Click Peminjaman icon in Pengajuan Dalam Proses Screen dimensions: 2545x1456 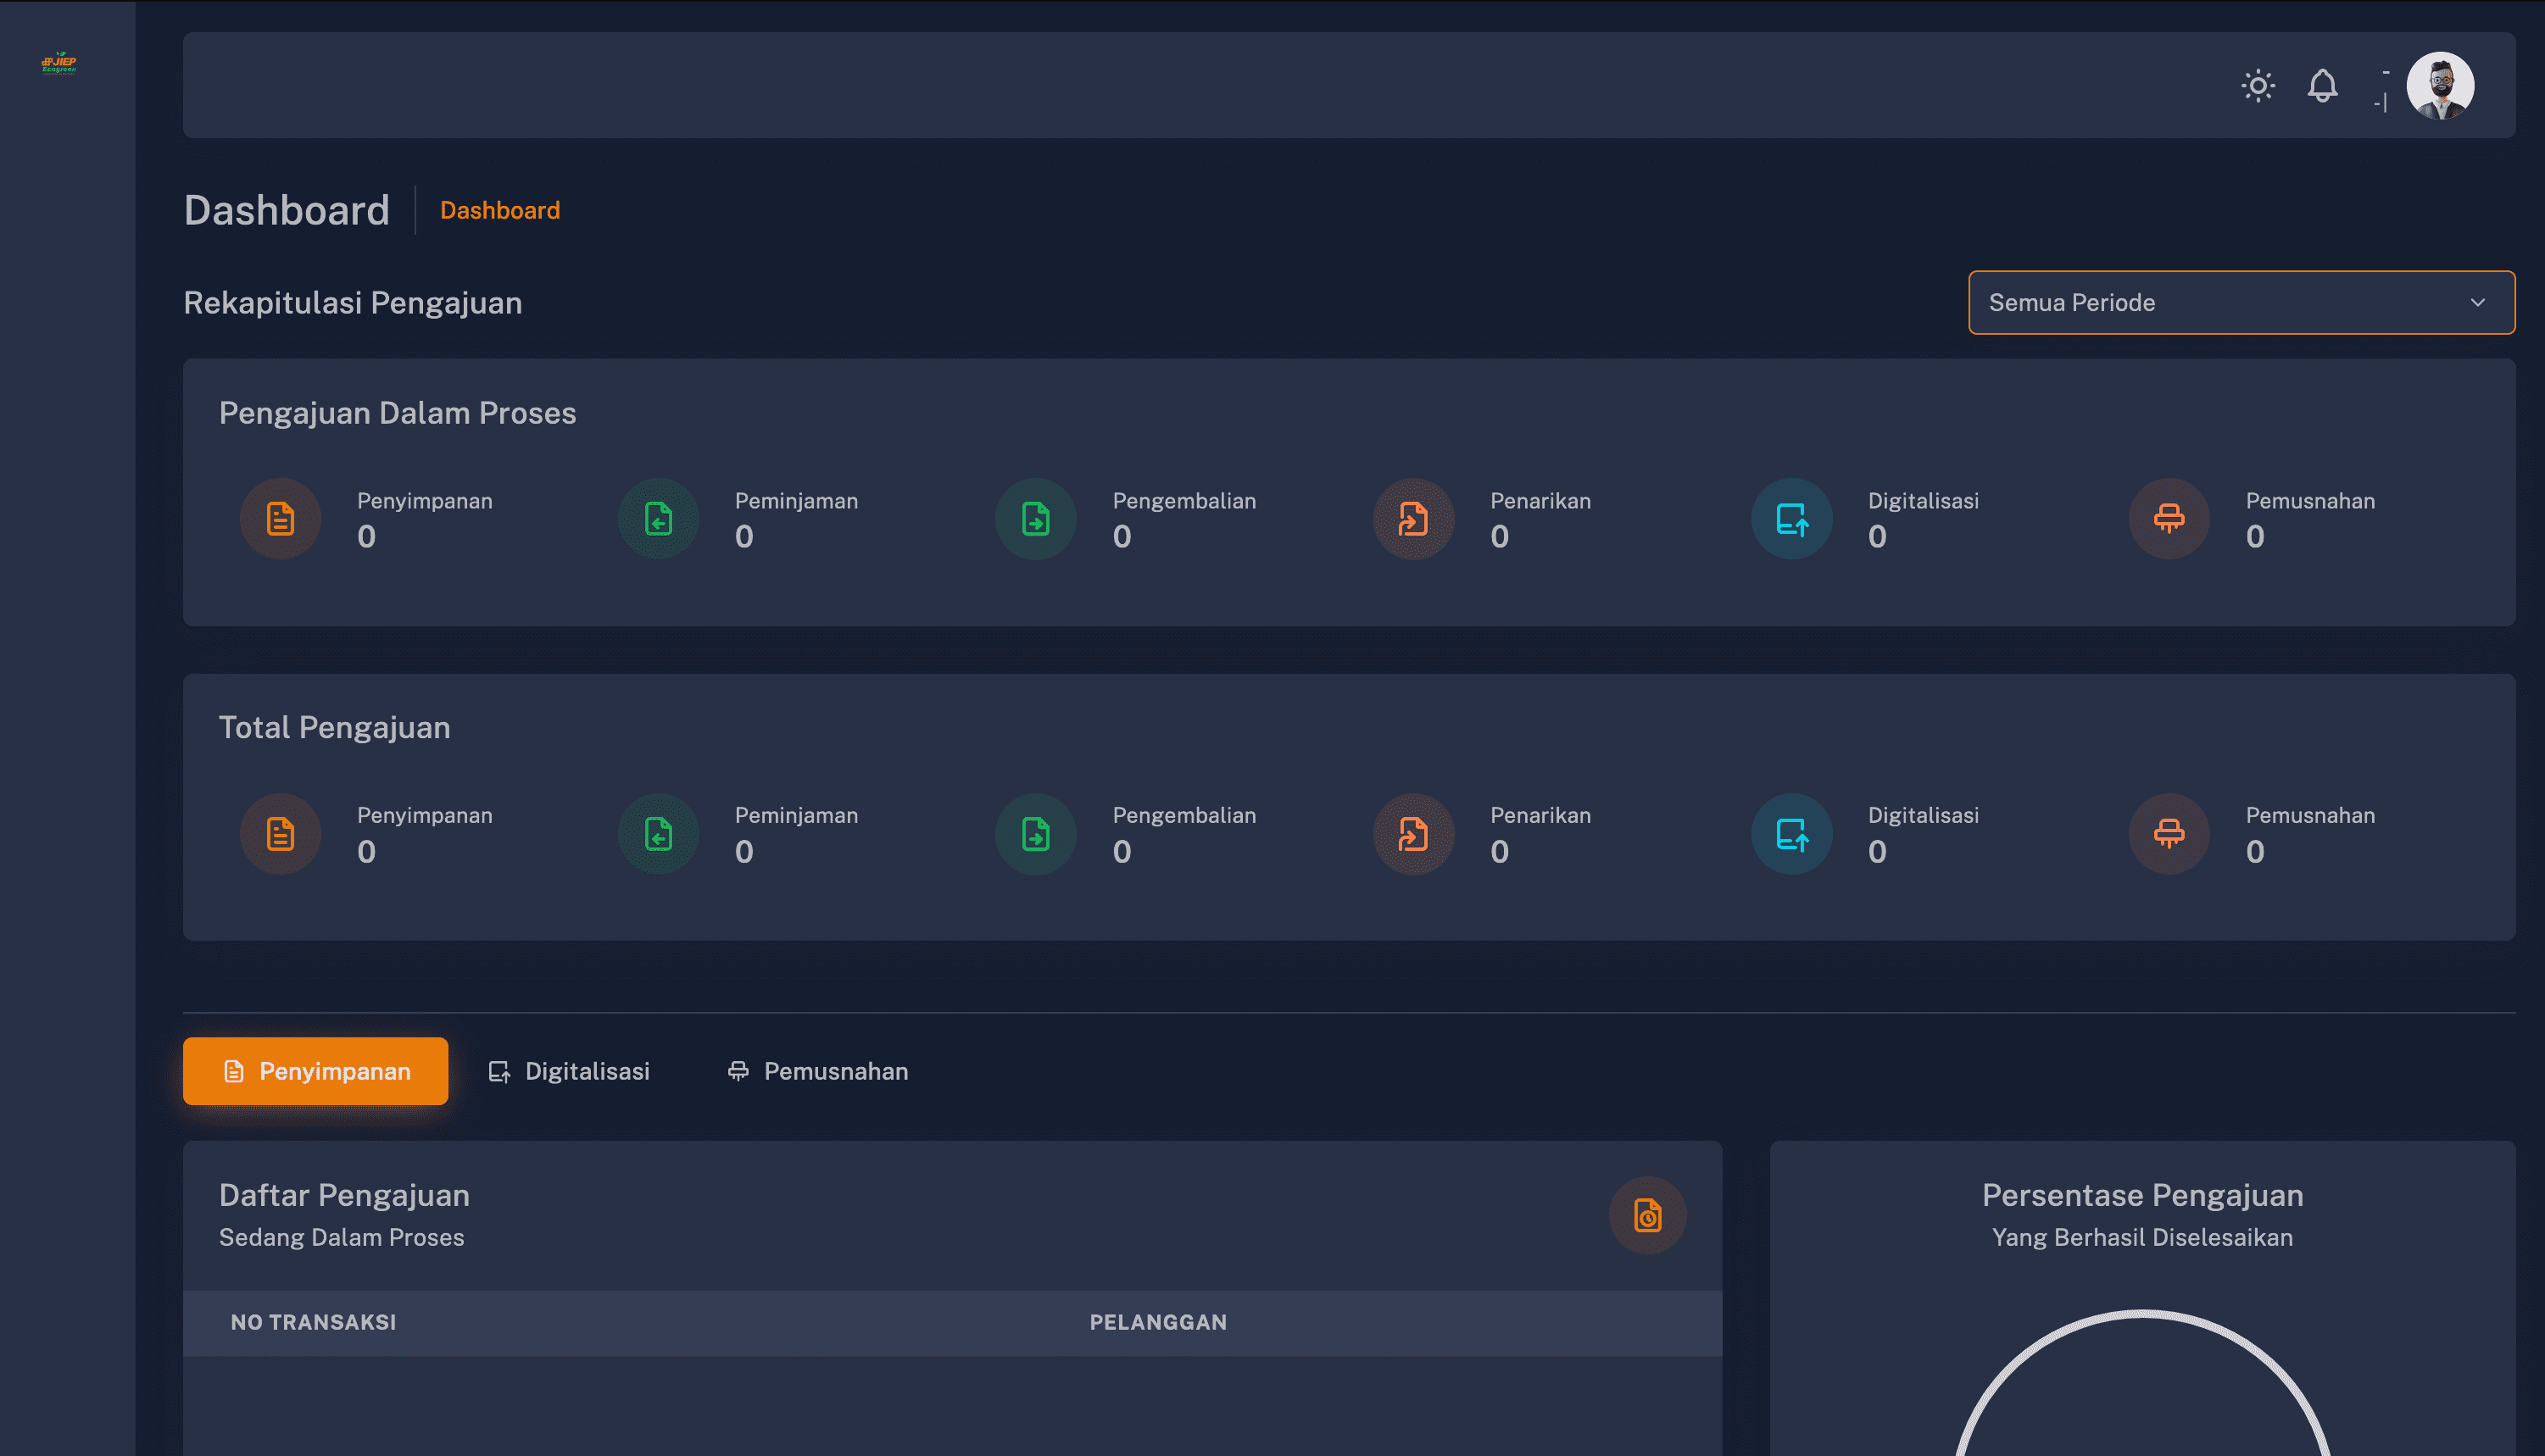[x=658, y=519]
